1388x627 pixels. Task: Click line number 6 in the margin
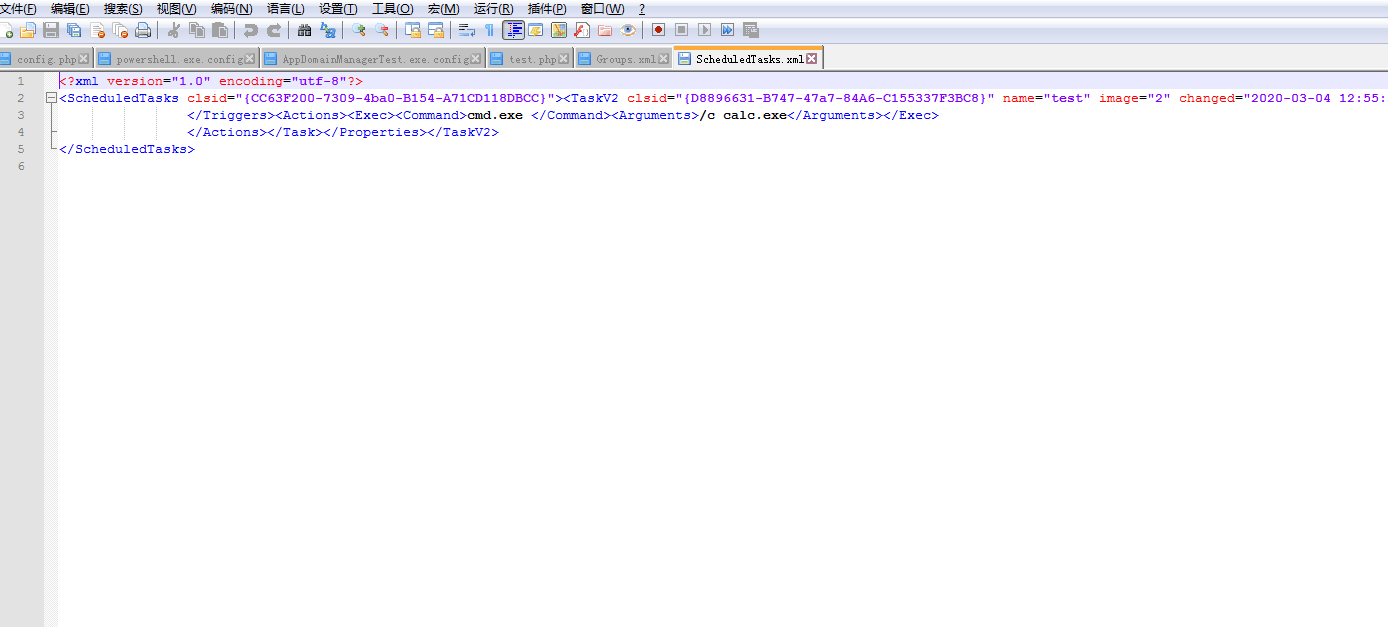point(21,166)
